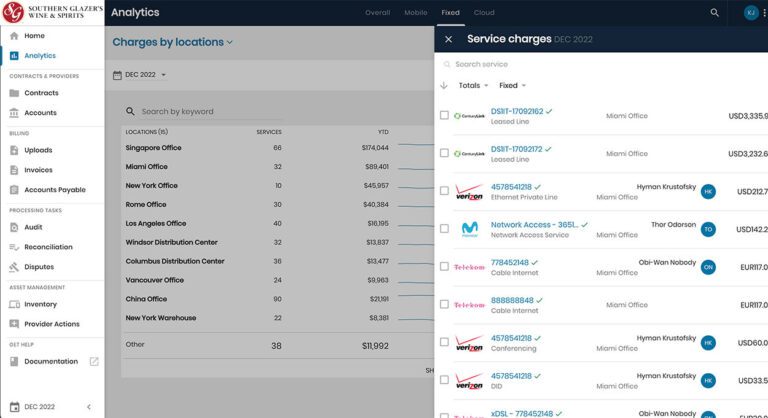Screen dimensions: 768x418
Task: Expand the Totals dropdown
Action: [473, 86]
